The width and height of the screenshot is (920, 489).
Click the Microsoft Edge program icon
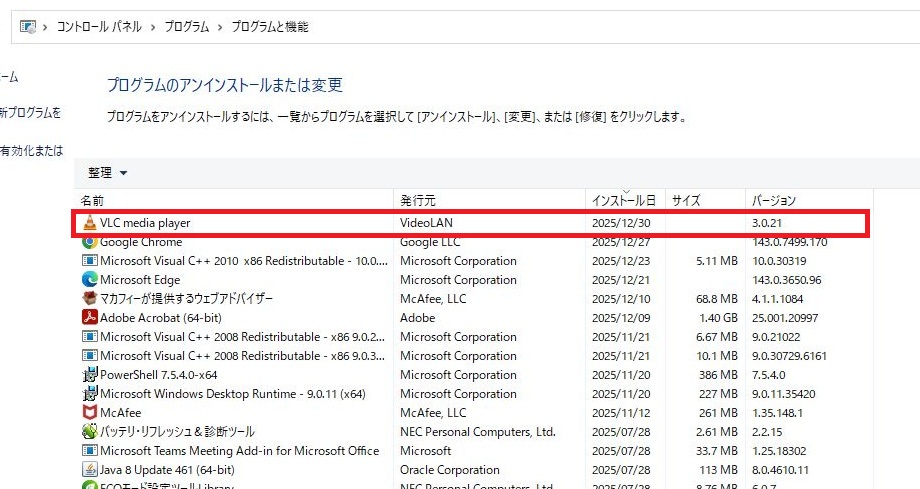[x=89, y=280]
